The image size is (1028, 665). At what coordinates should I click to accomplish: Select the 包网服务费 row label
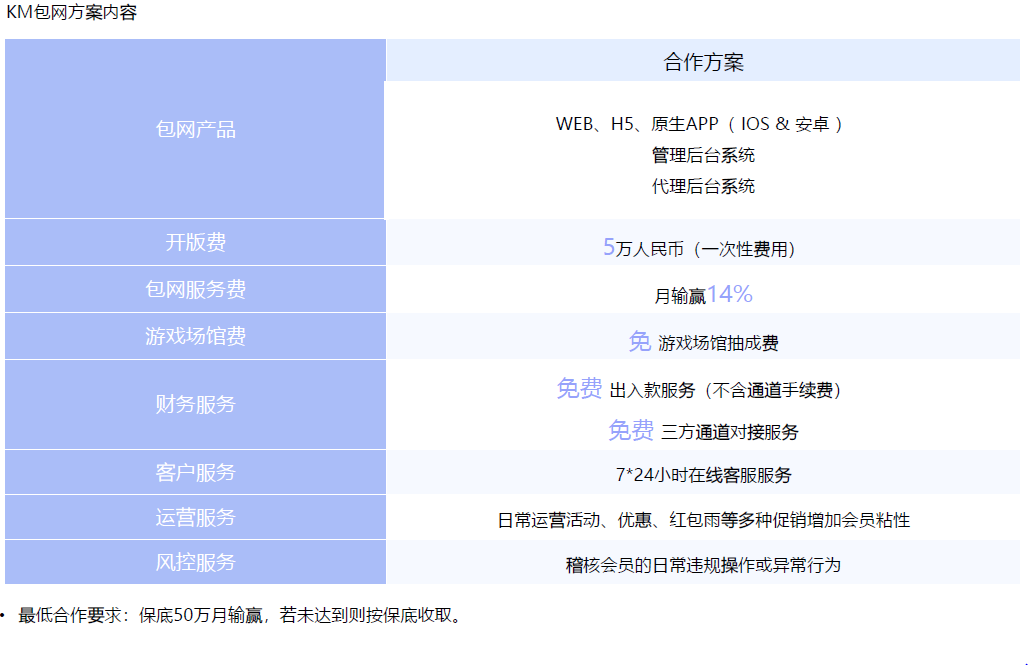pos(195,290)
